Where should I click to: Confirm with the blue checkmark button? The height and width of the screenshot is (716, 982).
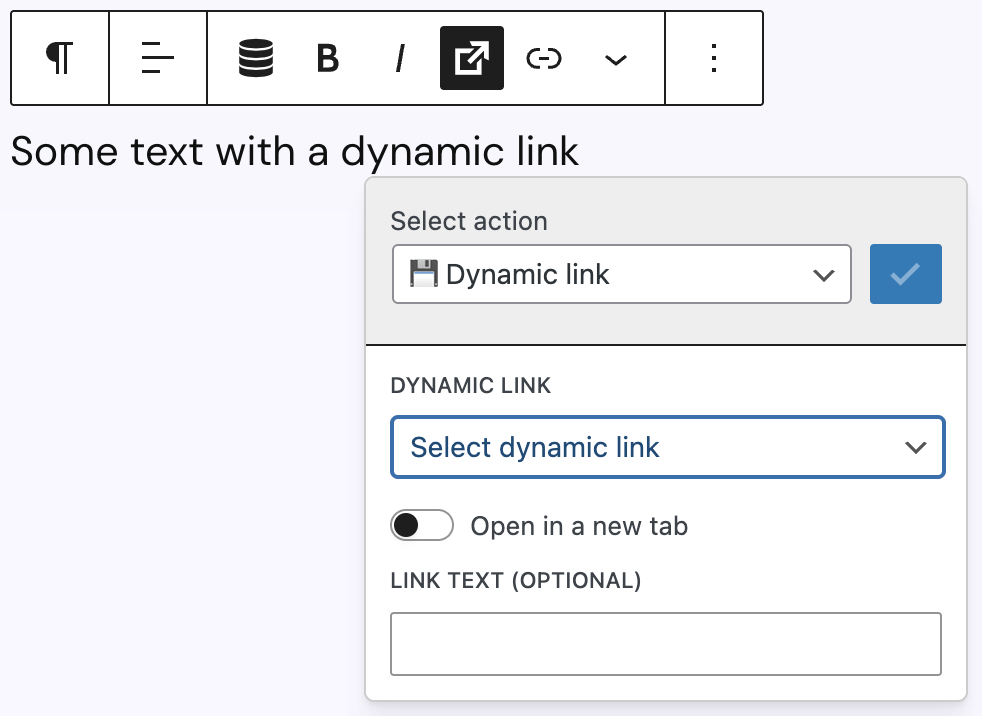coord(906,274)
